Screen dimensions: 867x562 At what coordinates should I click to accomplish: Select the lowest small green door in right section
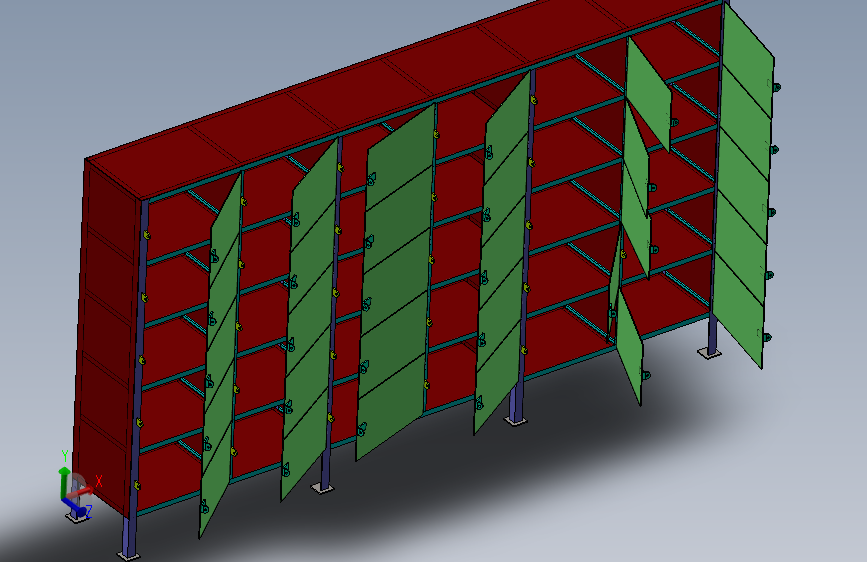click(629, 347)
